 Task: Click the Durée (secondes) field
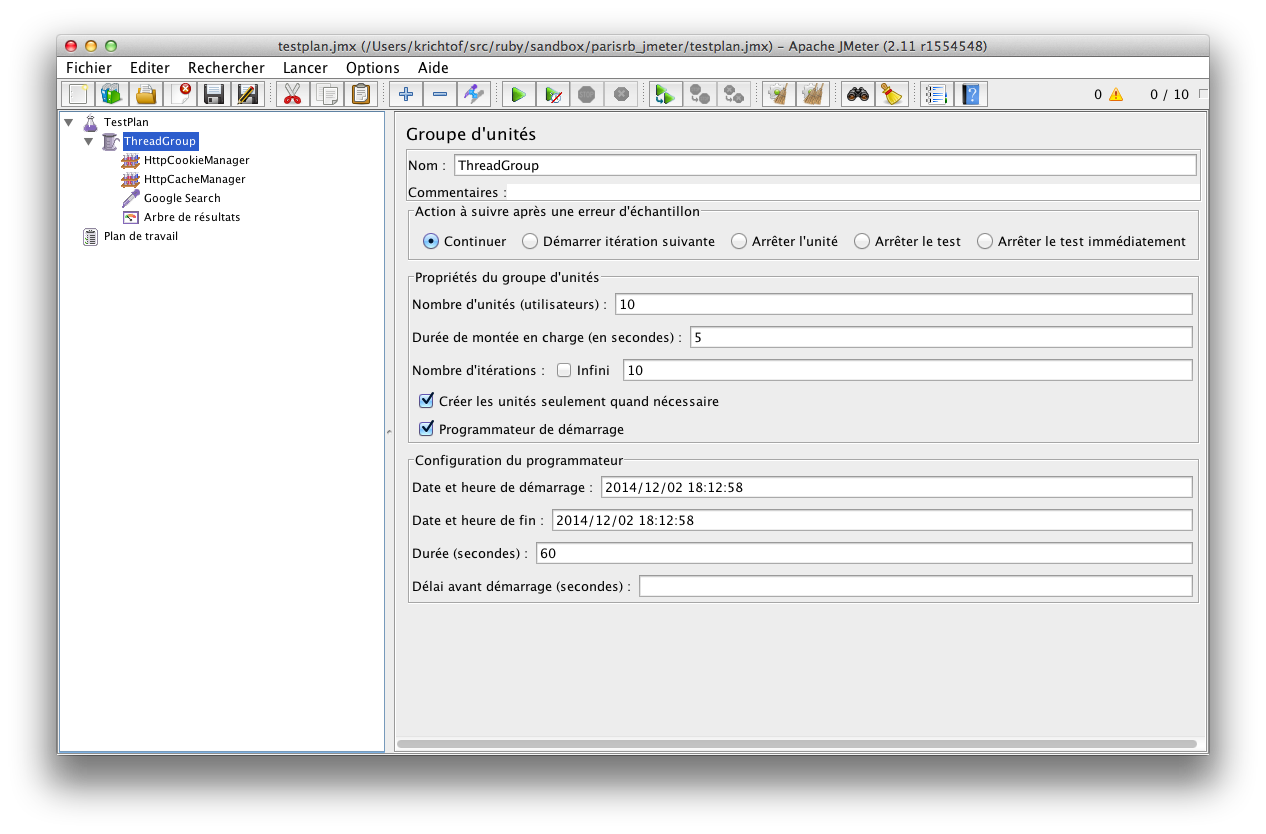[864, 553]
